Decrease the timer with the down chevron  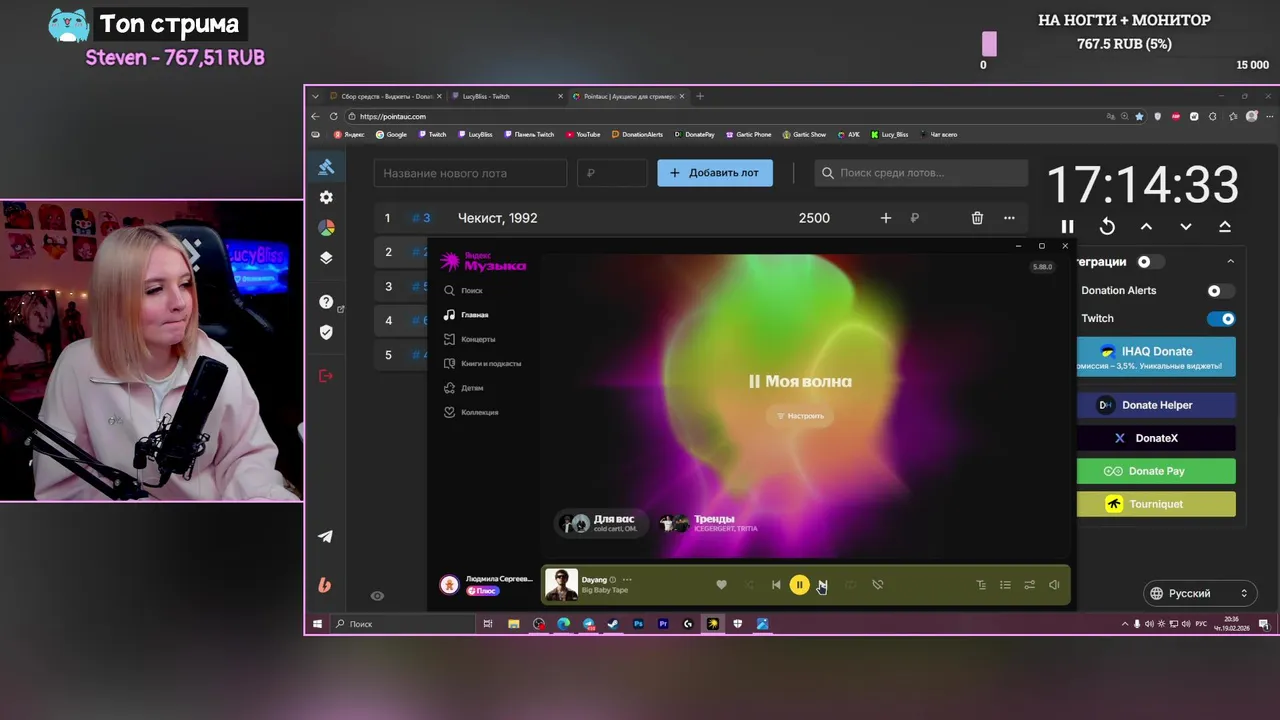coord(1185,227)
